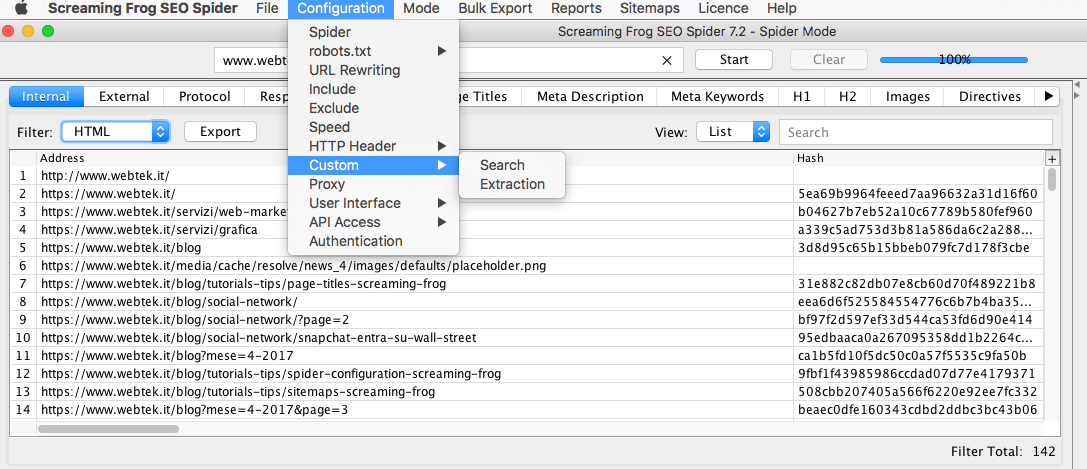This screenshot has height=469, width=1087.
Task: Sort by the Address column header
Action: pos(415,158)
